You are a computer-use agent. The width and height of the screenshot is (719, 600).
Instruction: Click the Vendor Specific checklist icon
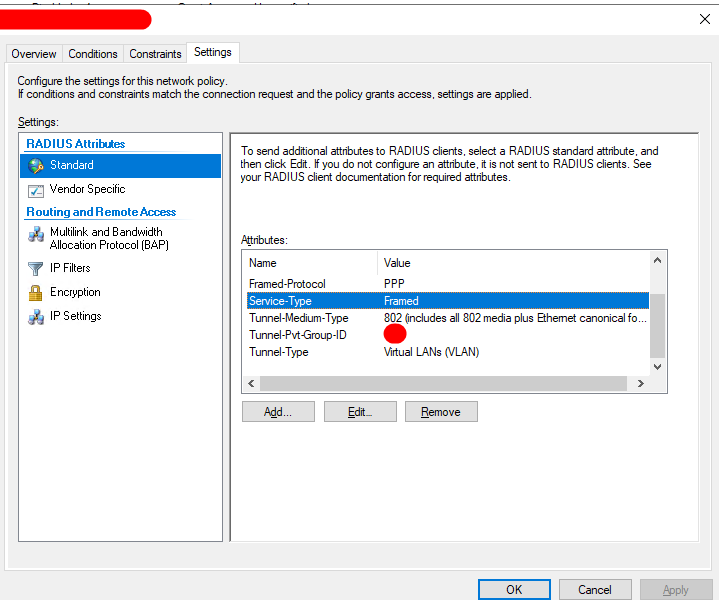pyautogui.click(x=36, y=190)
